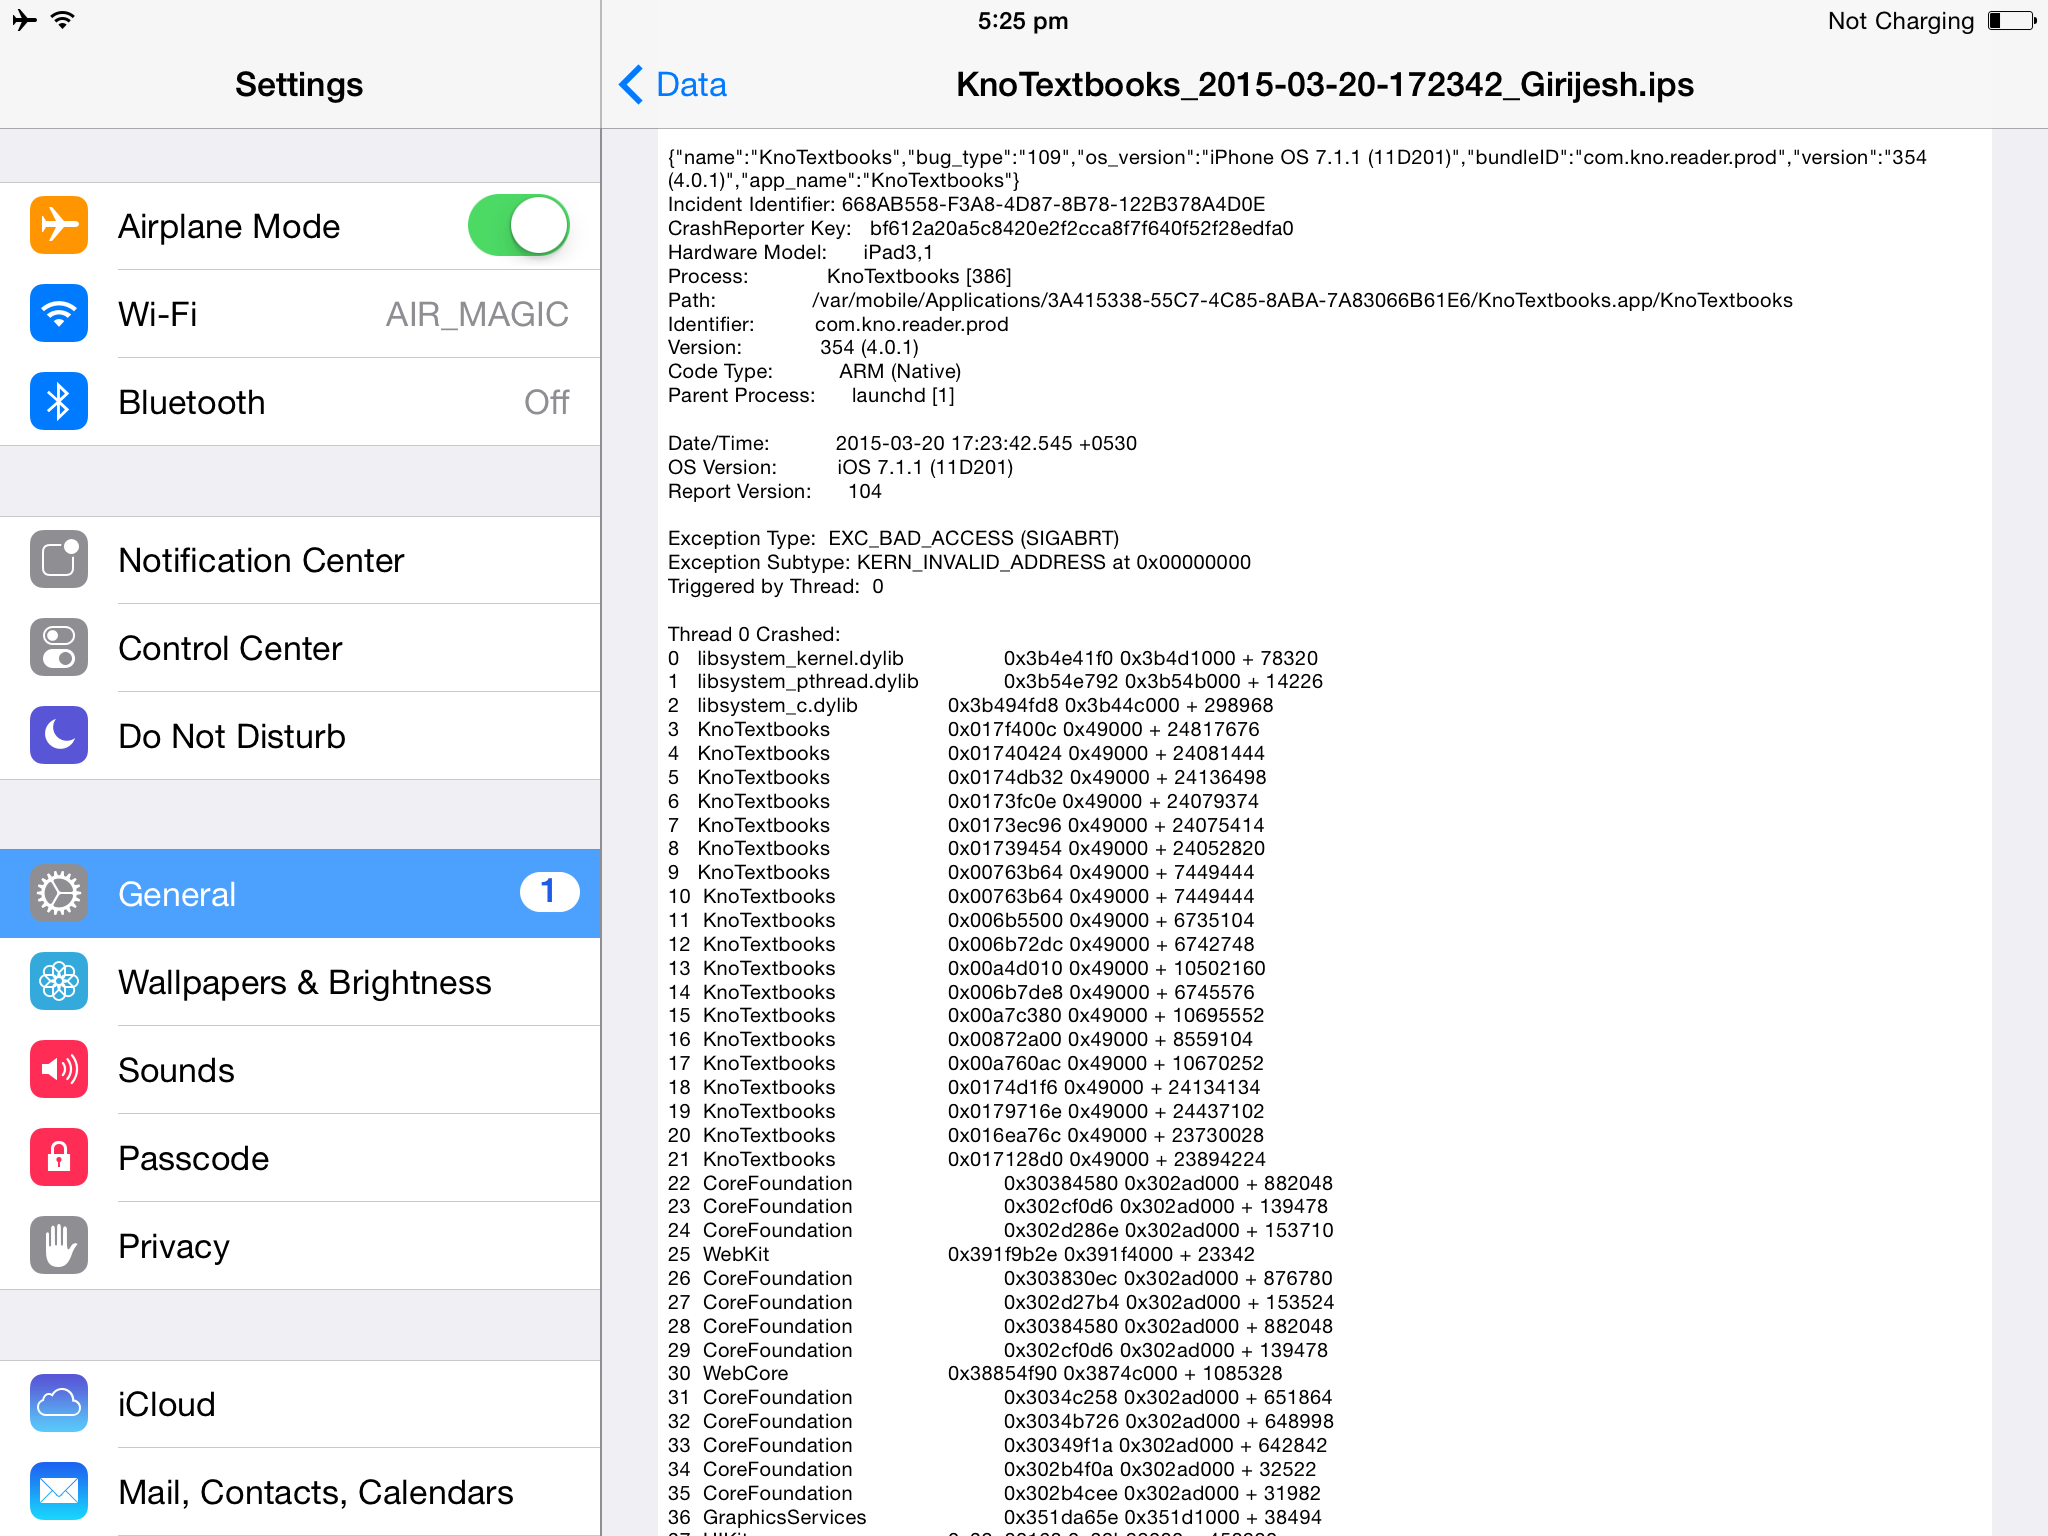
Task: Tap the Triggered by Thread line
Action: tap(776, 587)
